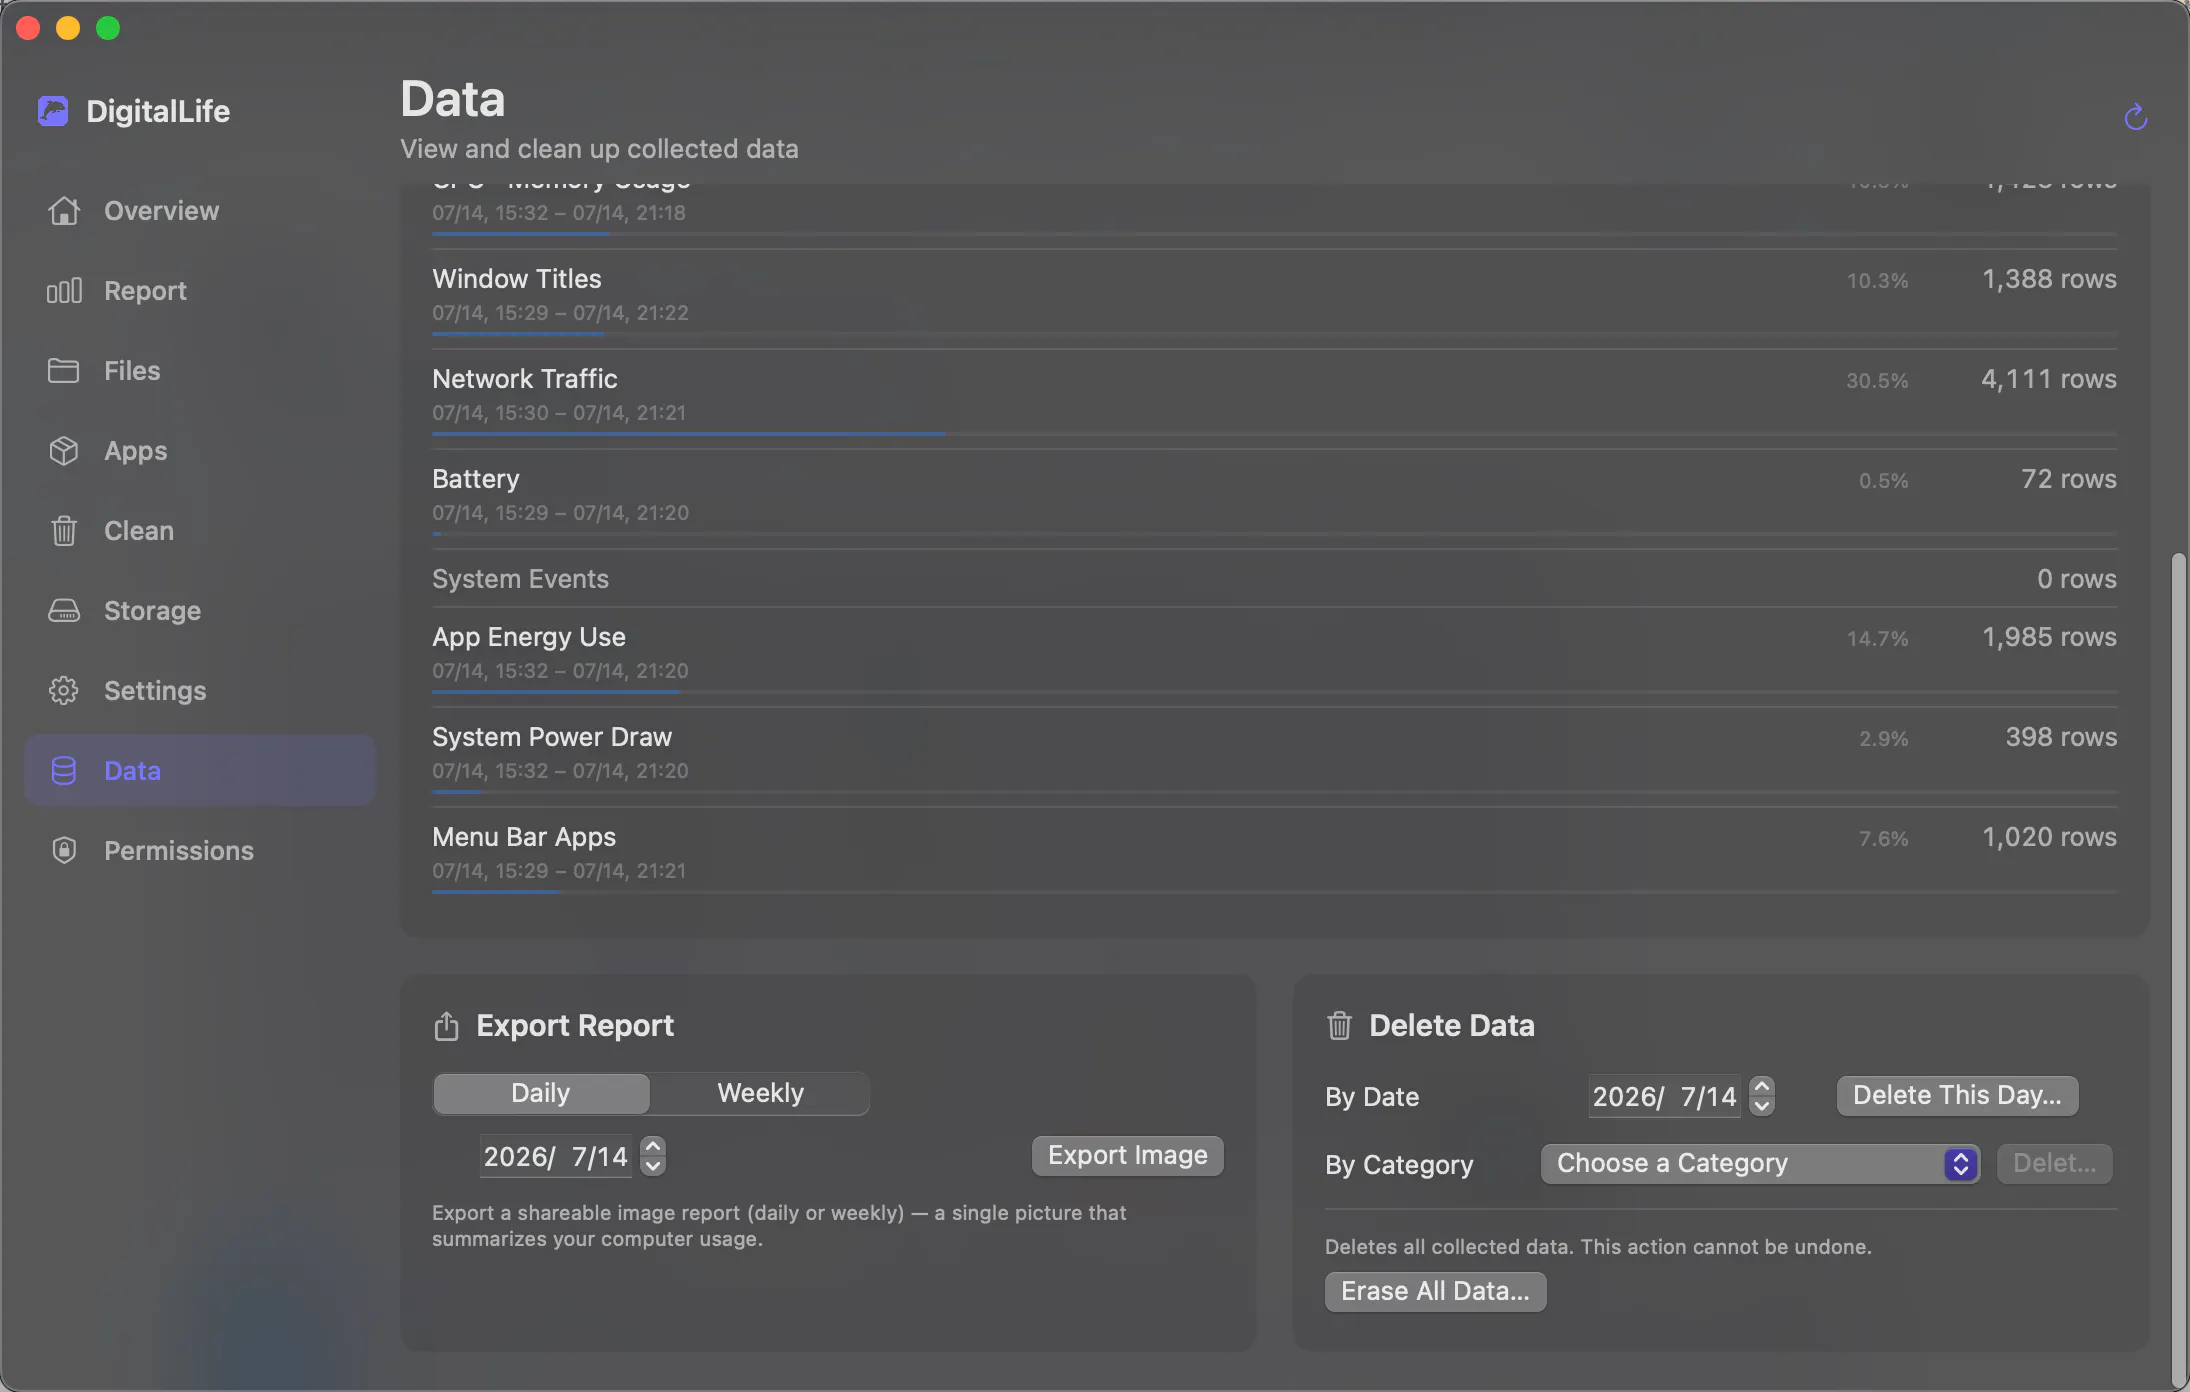2190x1392 pixels.
Task: Click the refresh icon at top right
Action: pyautogui.click(x=2135, y=117)
